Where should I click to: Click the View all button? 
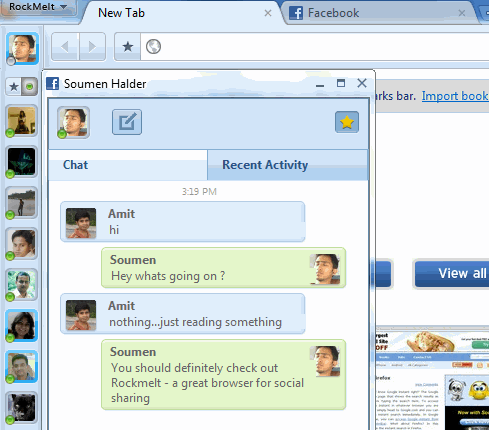click(452, 273)
